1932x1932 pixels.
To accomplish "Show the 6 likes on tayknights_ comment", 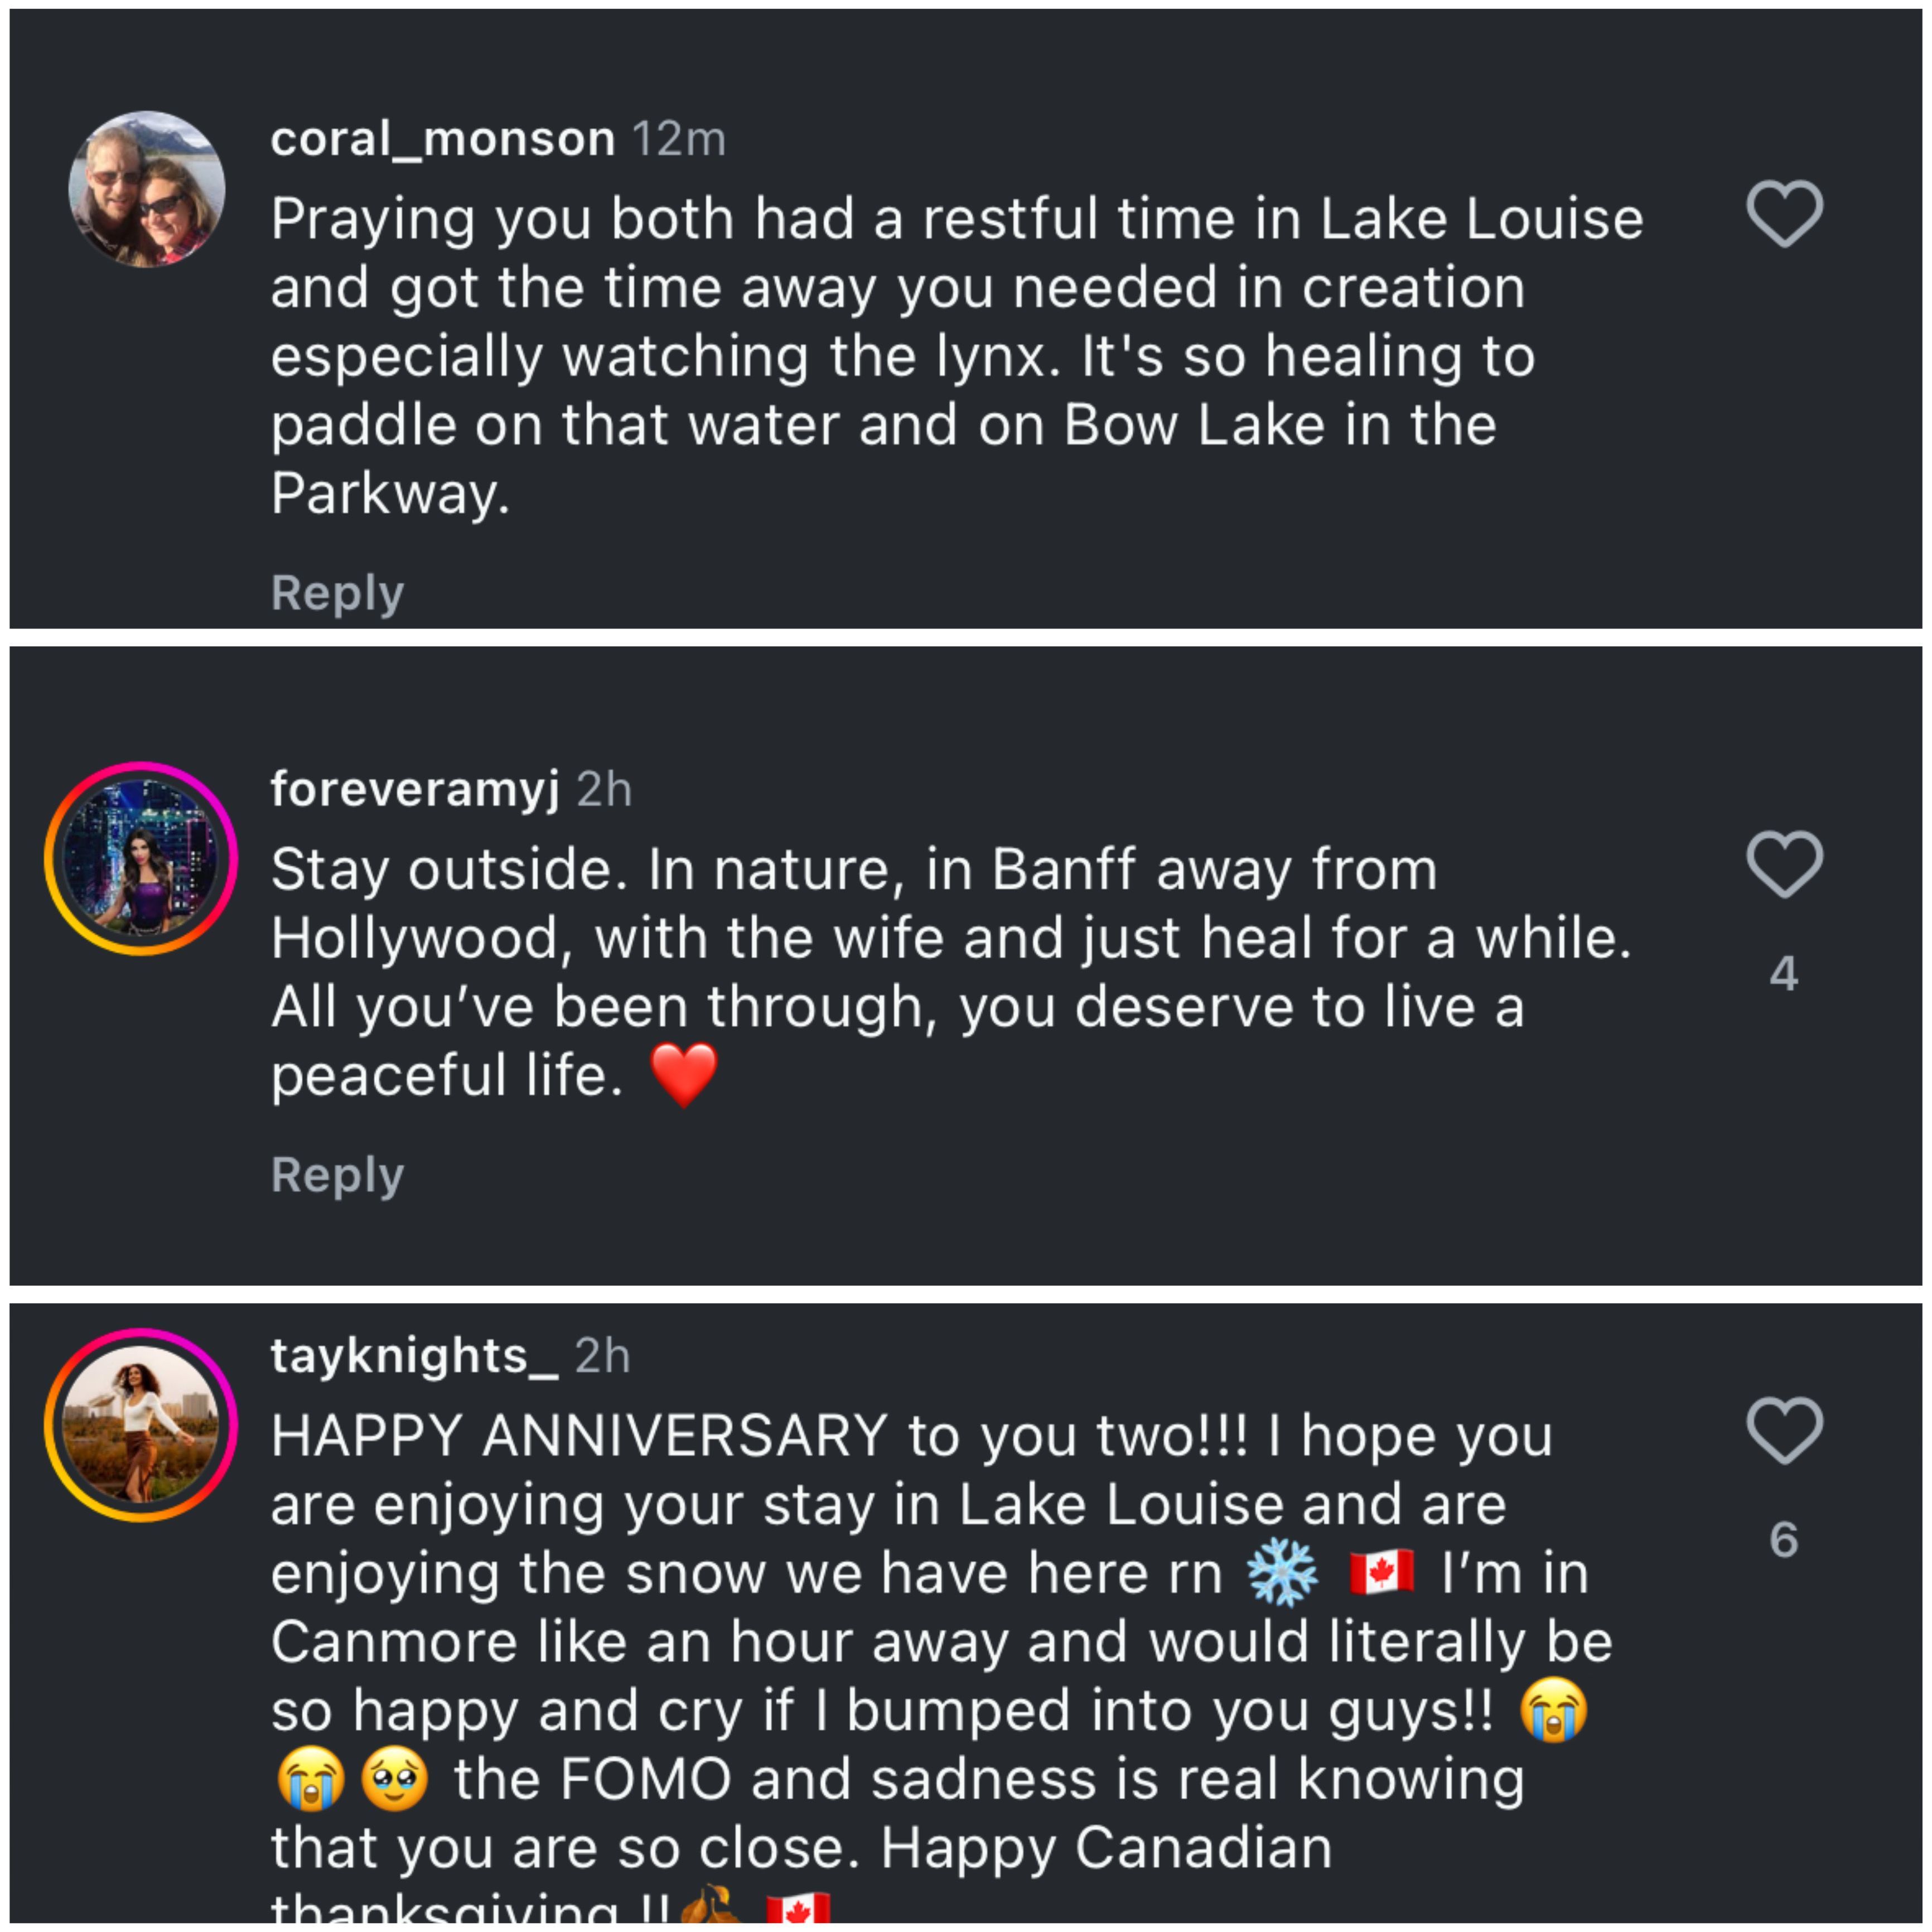I will [x=1784, y=1540].
